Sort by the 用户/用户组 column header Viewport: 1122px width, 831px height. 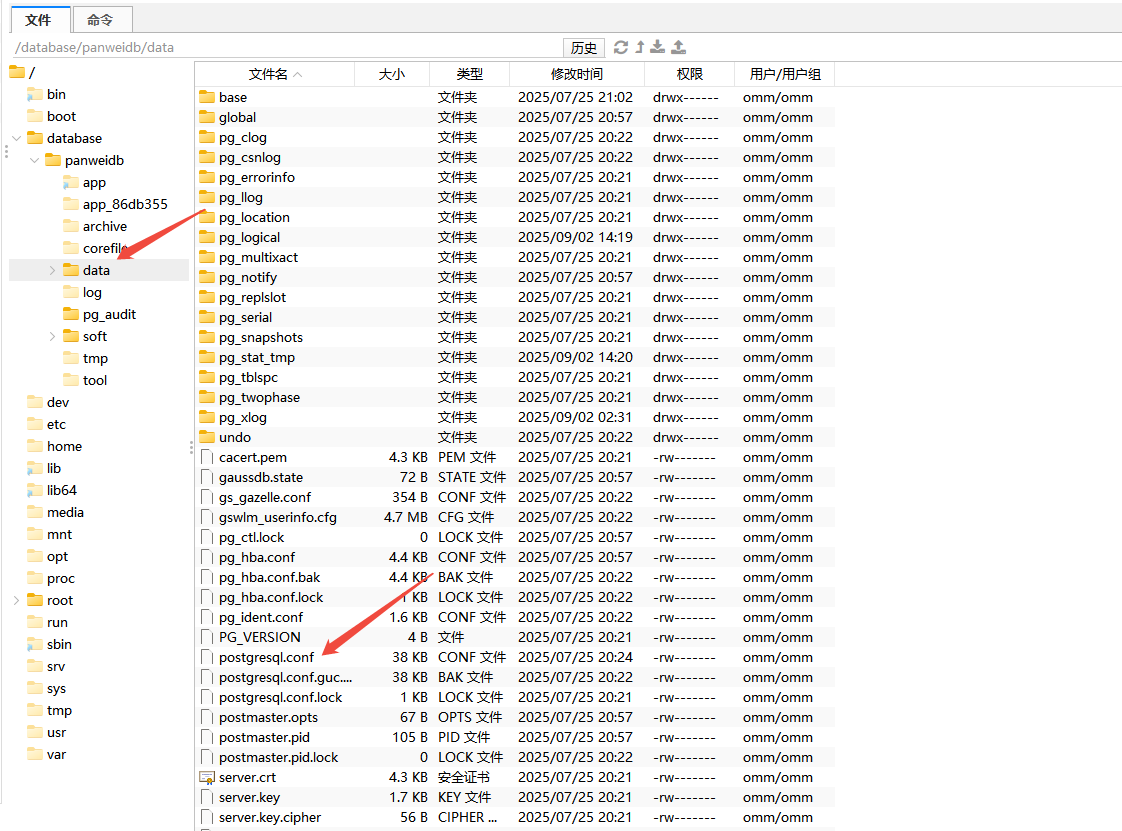tap(784, 74)
